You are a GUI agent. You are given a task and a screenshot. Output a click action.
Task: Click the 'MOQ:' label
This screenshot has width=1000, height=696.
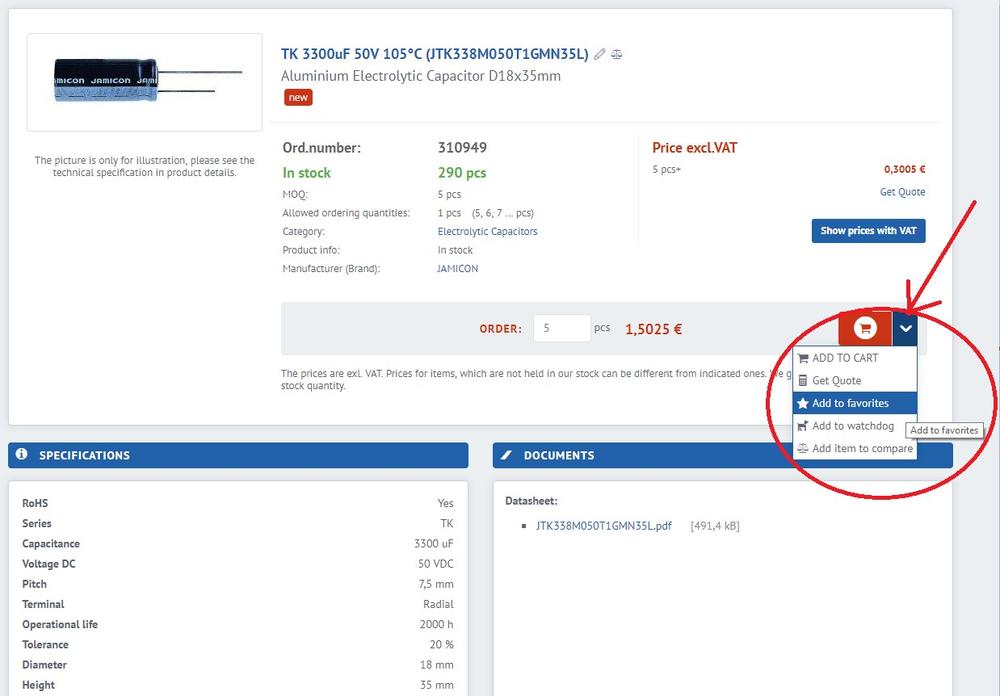pyautogui.click(x=295, y=195)
